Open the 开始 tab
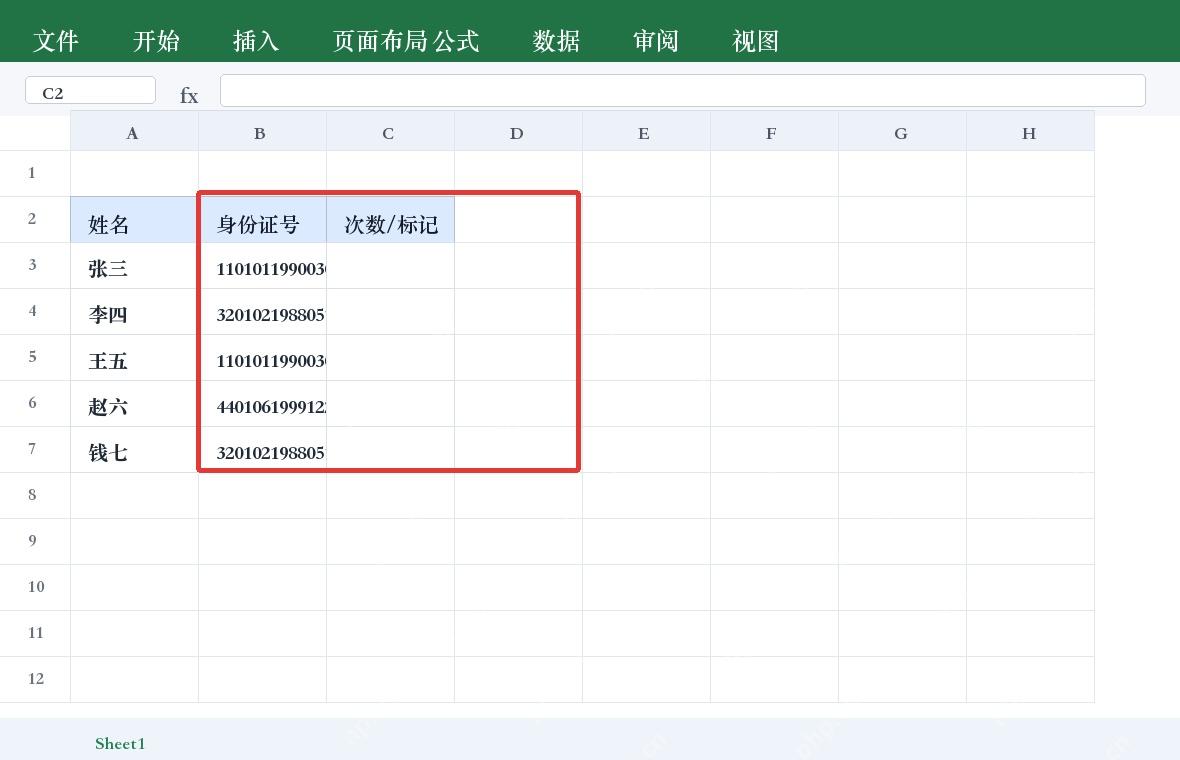The image size is (1180, 760). tap(156, 41)
